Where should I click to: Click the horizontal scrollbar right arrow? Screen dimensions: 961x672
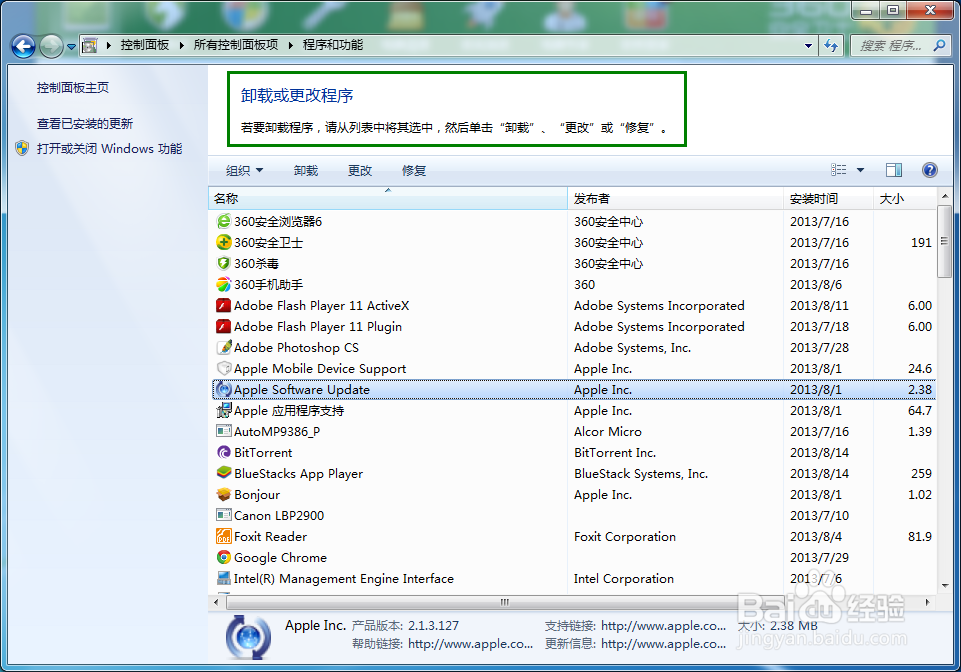[927, 602]
